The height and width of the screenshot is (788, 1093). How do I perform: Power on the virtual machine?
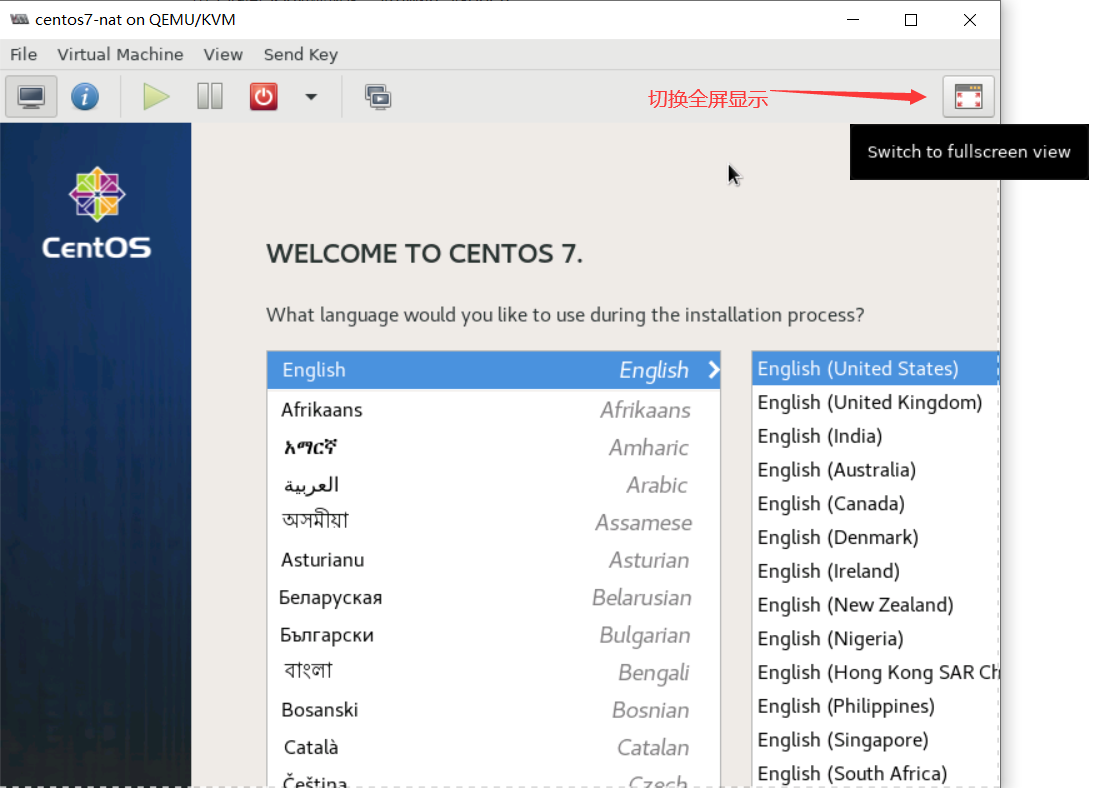point(155,96)
